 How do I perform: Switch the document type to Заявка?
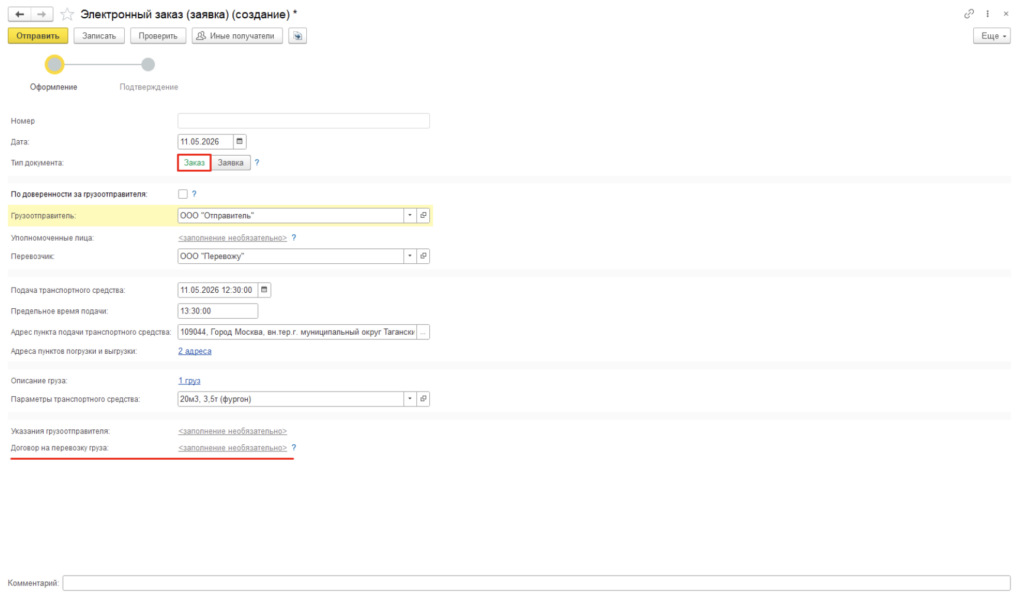click(x=231, y=163)
